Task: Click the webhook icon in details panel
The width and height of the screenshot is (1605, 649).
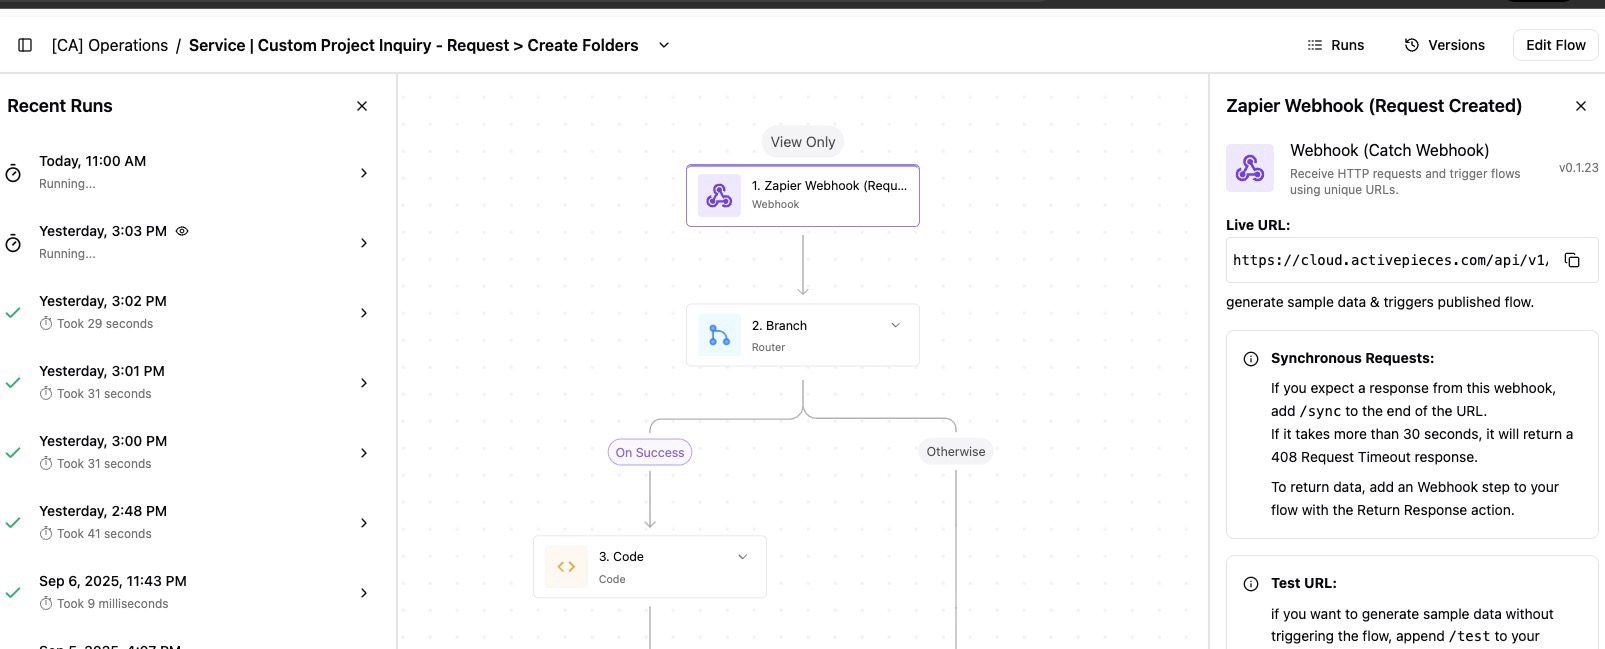Action: tap(1250, 168)
